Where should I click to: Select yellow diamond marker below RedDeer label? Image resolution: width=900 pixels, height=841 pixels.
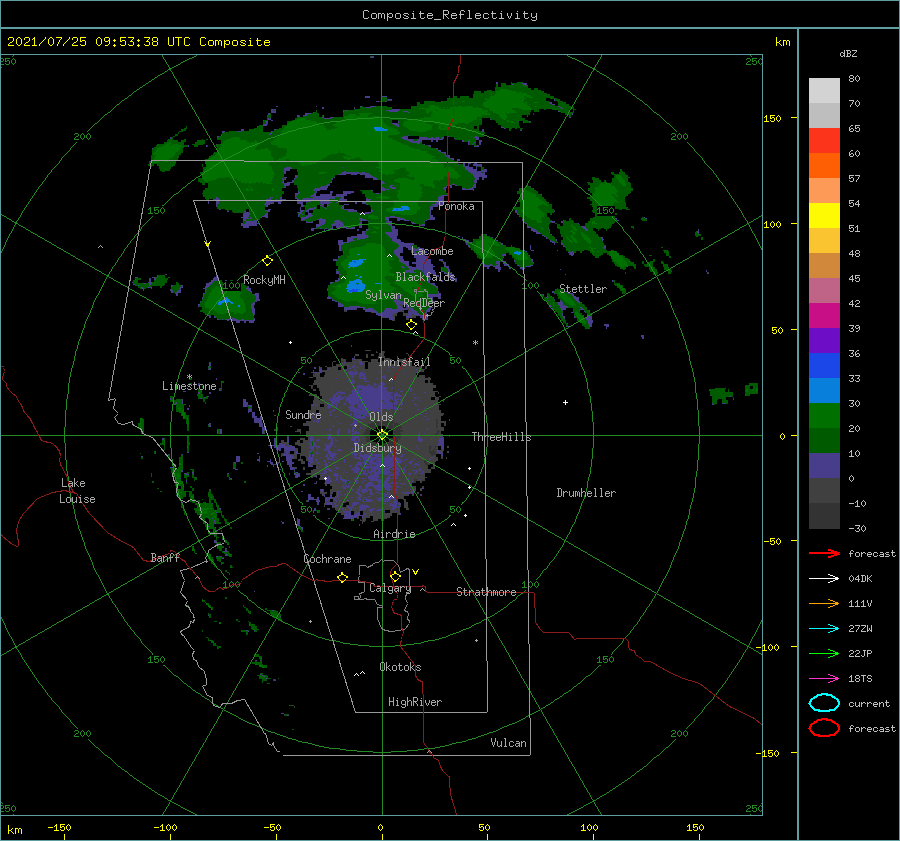(x=412, y=325)
